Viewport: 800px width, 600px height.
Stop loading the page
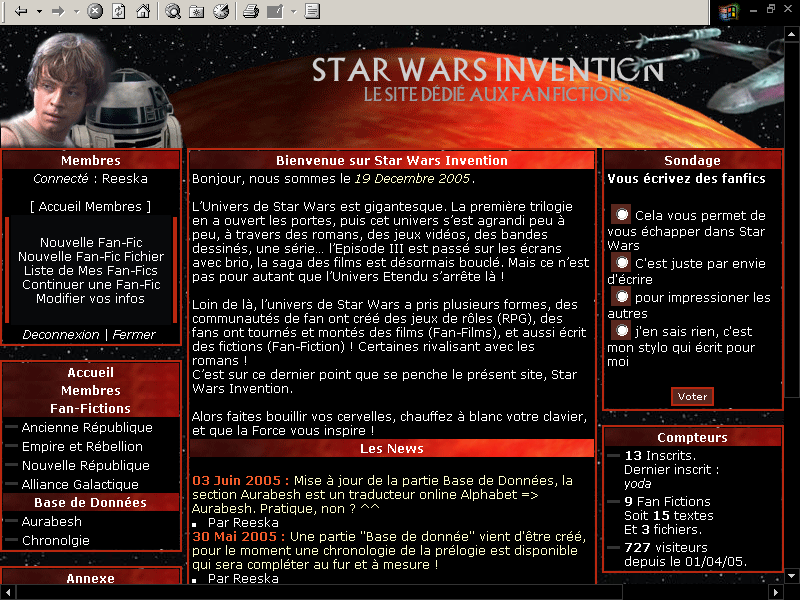pyautogui.click(x=95, y=11)
